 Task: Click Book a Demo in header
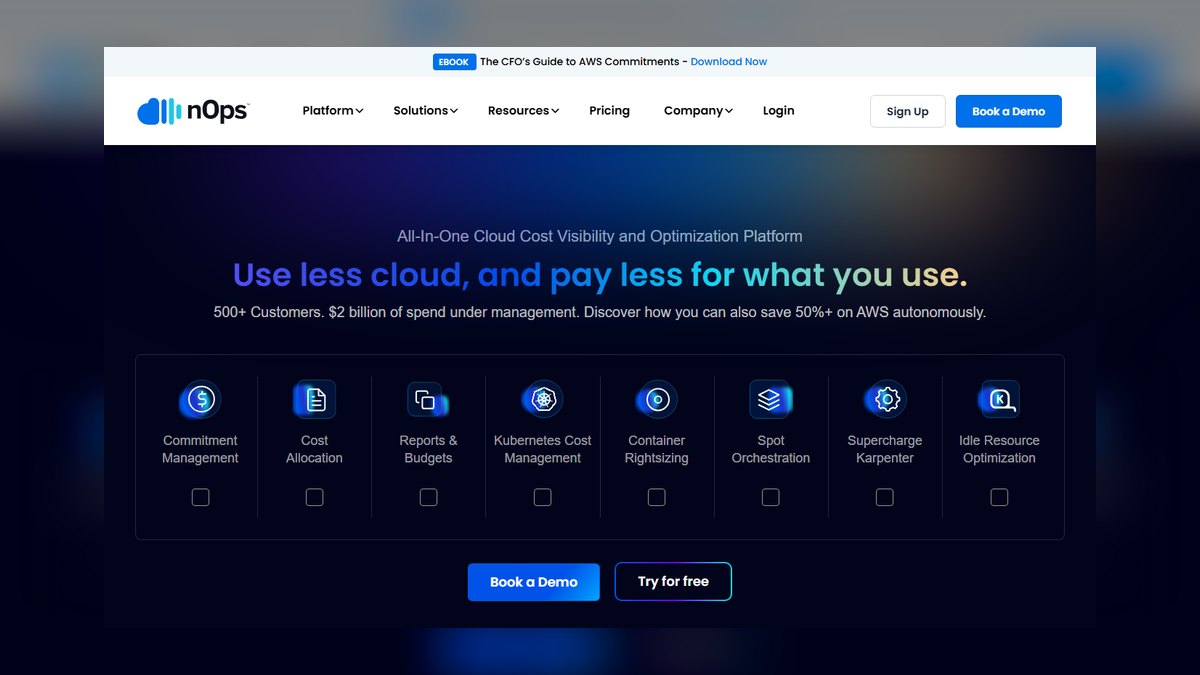pos(1008,111)
